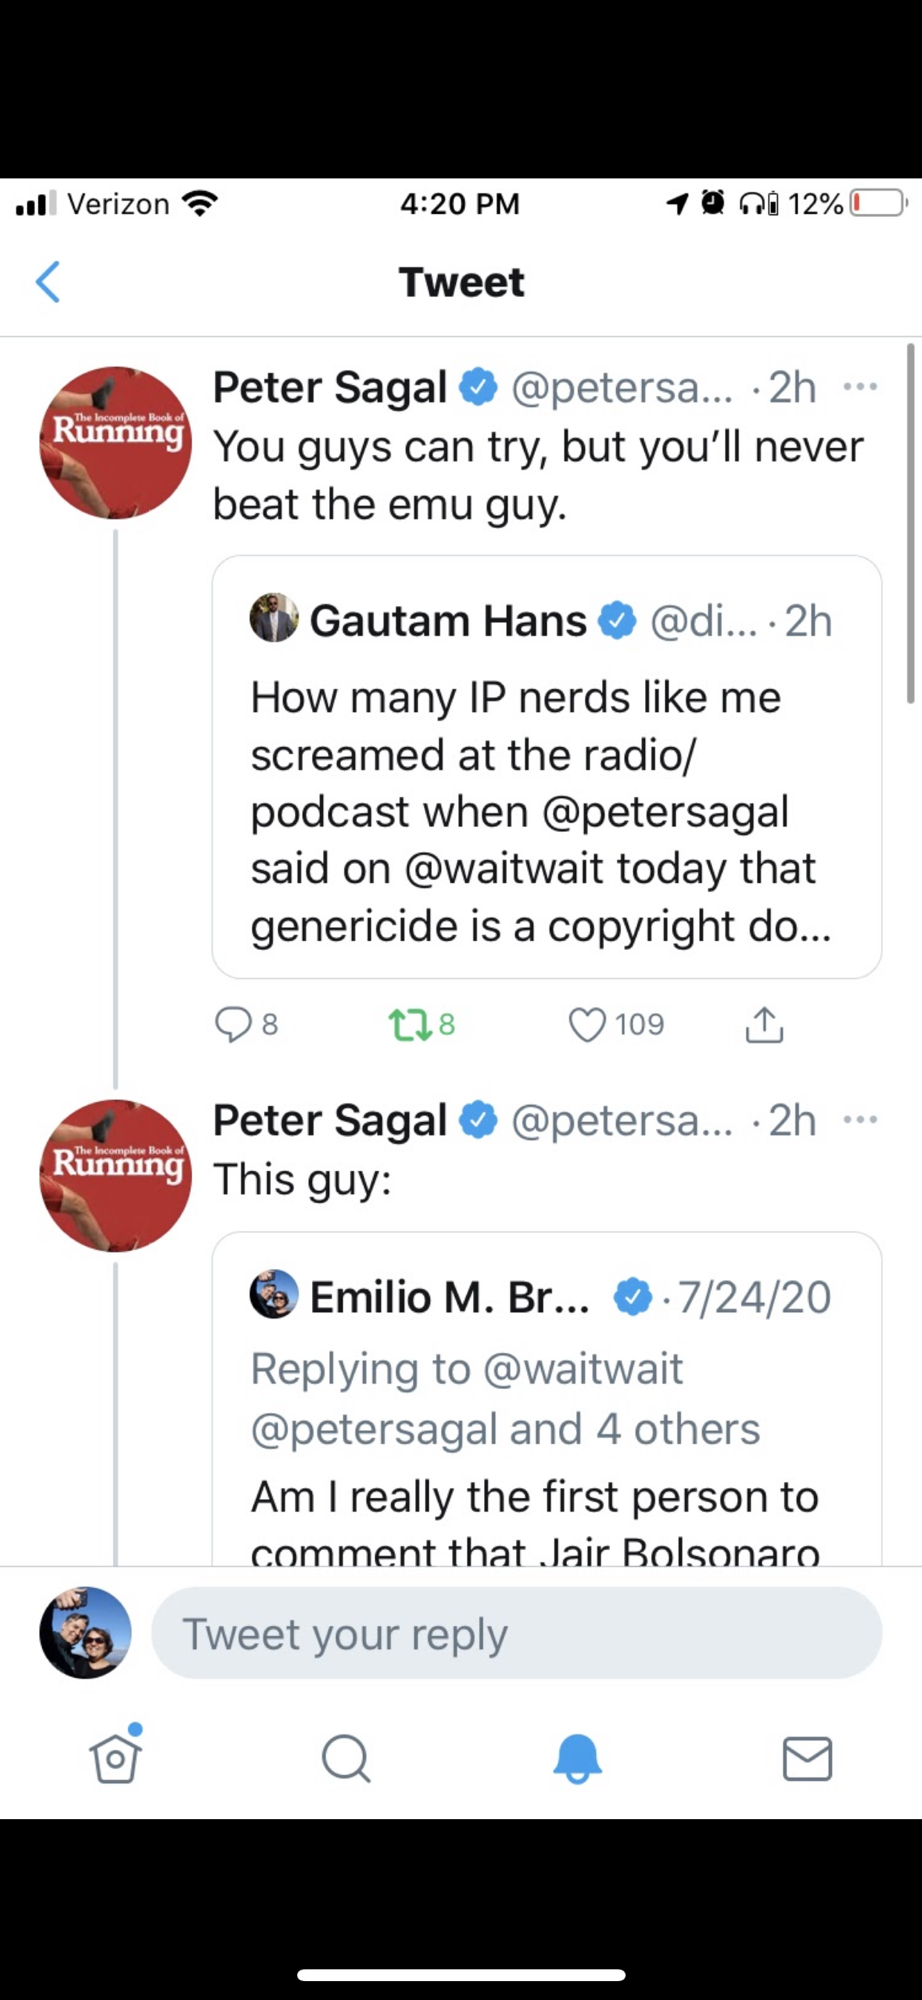Open more options on 'This guy:' tweet
The height and width of the screenshot is (2000, 922).
click(860, 1120)
